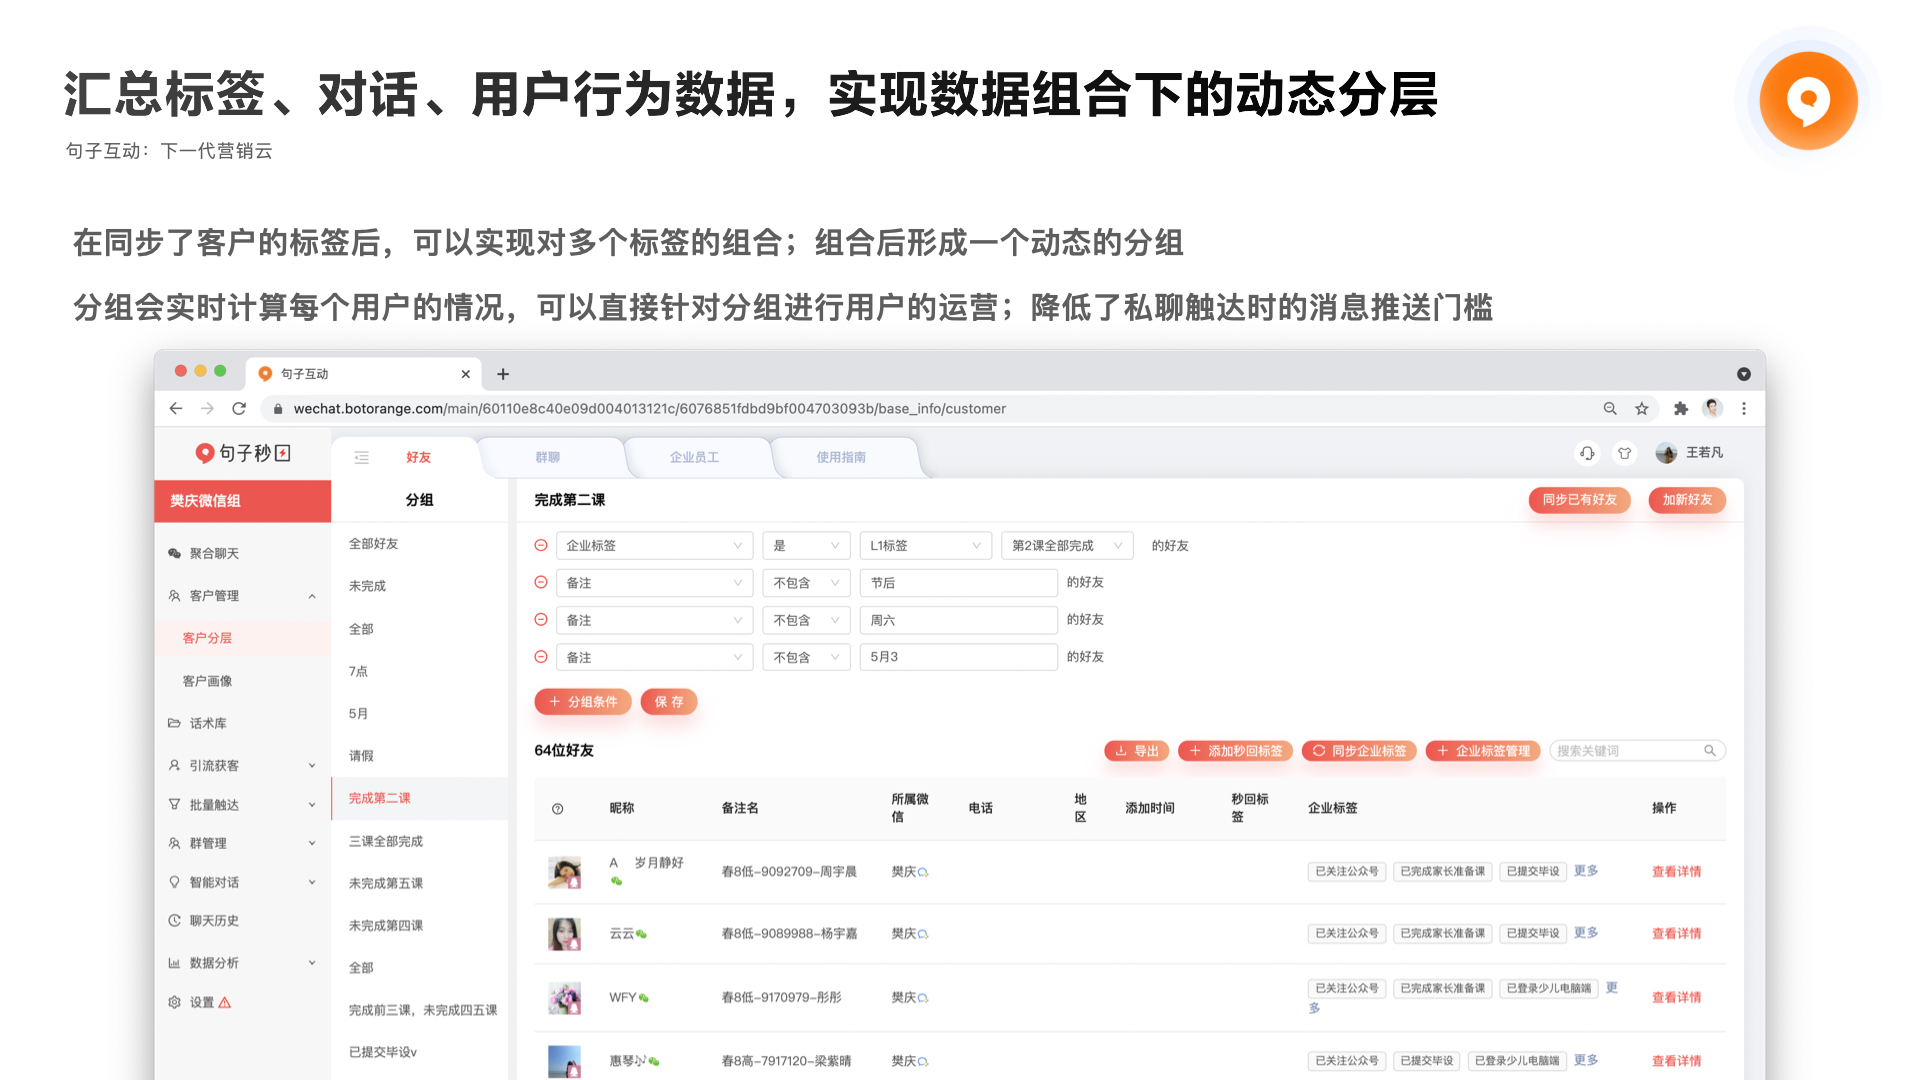
Task: Click the 同步企业标签 button
Action: pos(1359,751)
